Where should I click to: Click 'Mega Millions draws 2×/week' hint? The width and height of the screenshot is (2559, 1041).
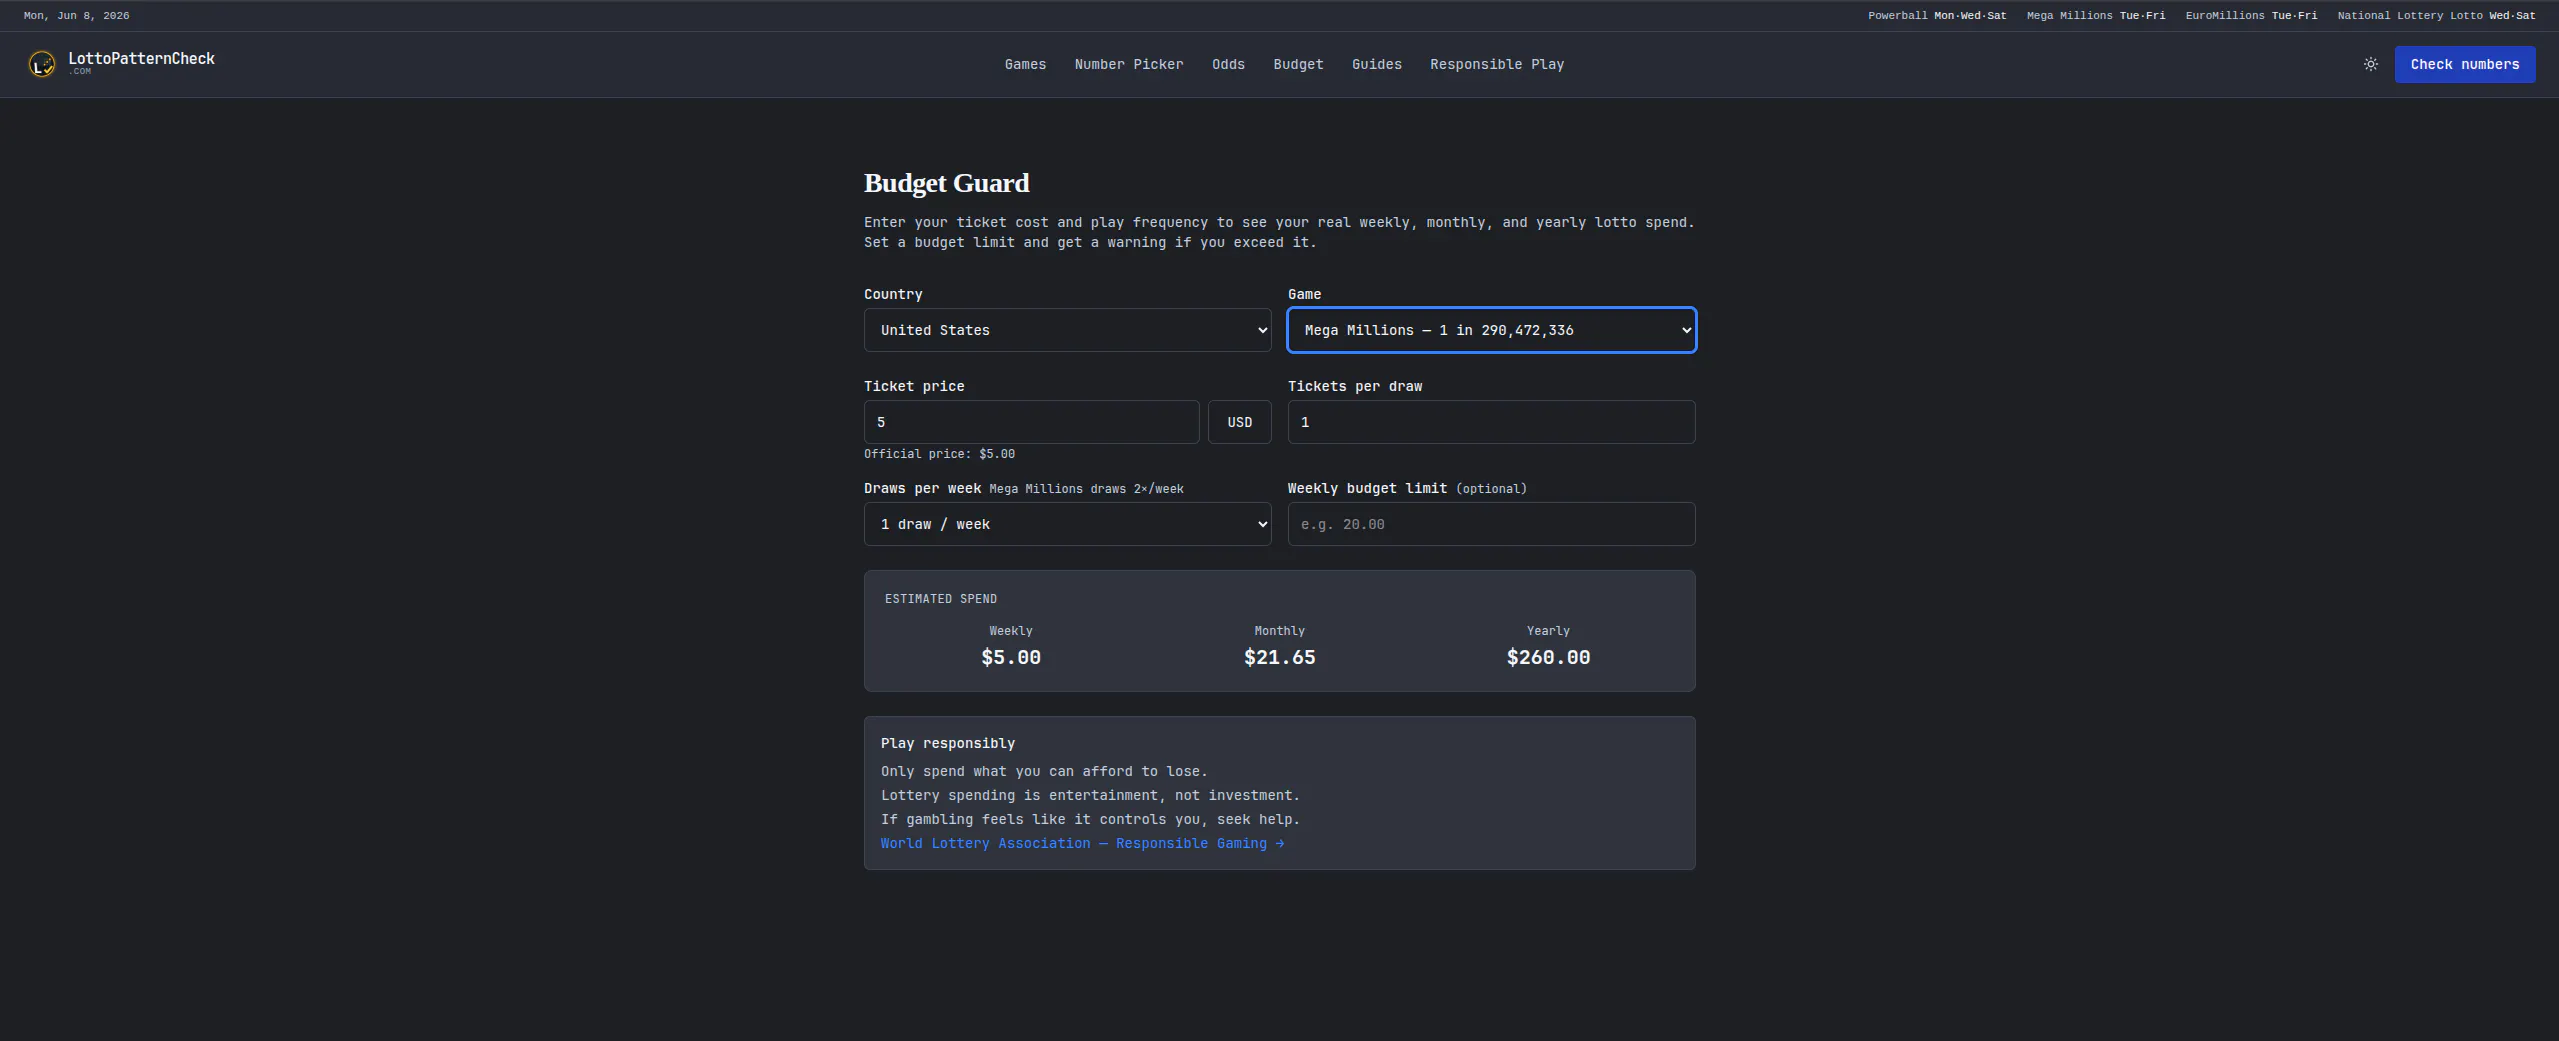[1086, 489]
